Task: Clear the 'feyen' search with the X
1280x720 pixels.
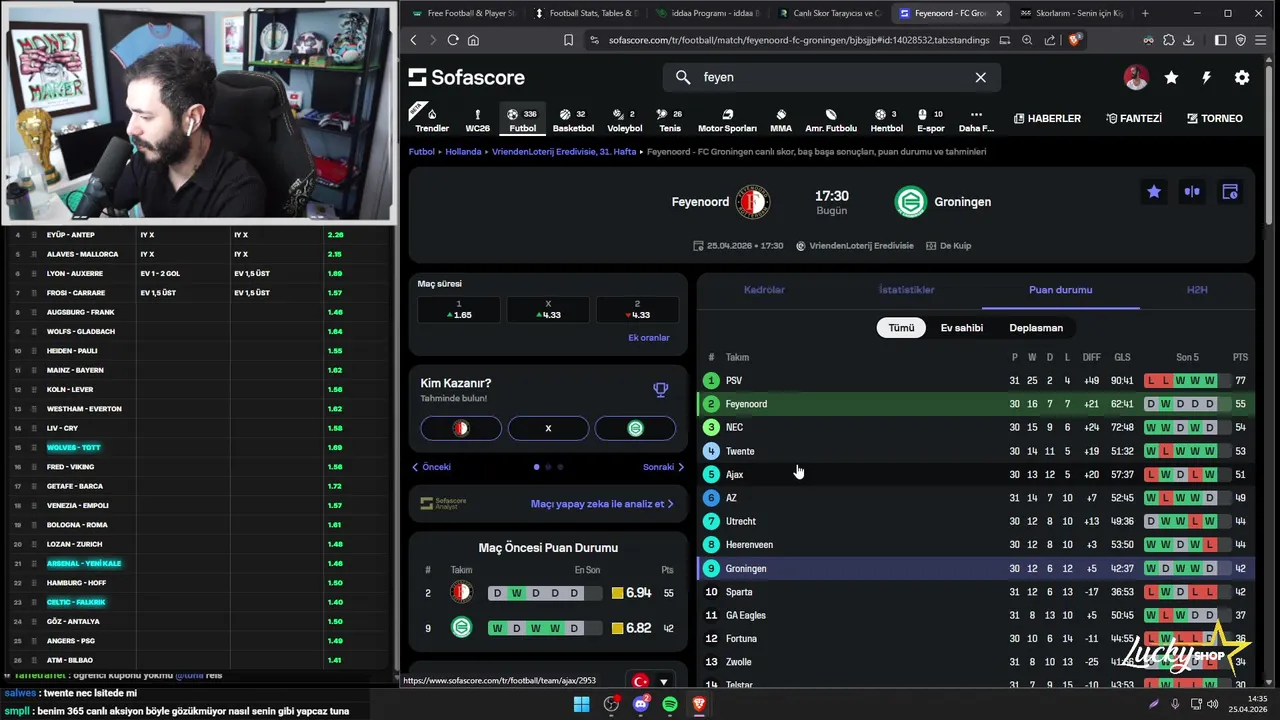Action: [x=981, y=77]
